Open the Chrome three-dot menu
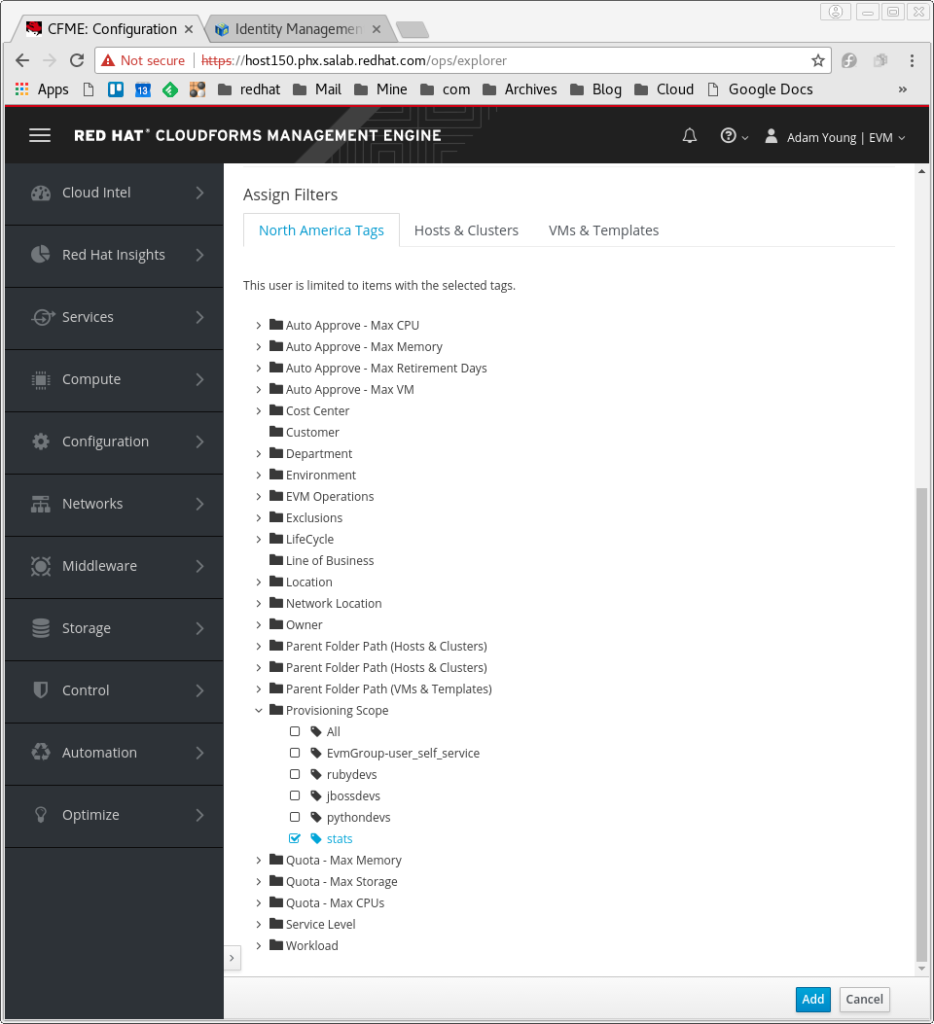Viewport: 934px width, 1024px height. [912, 61]
